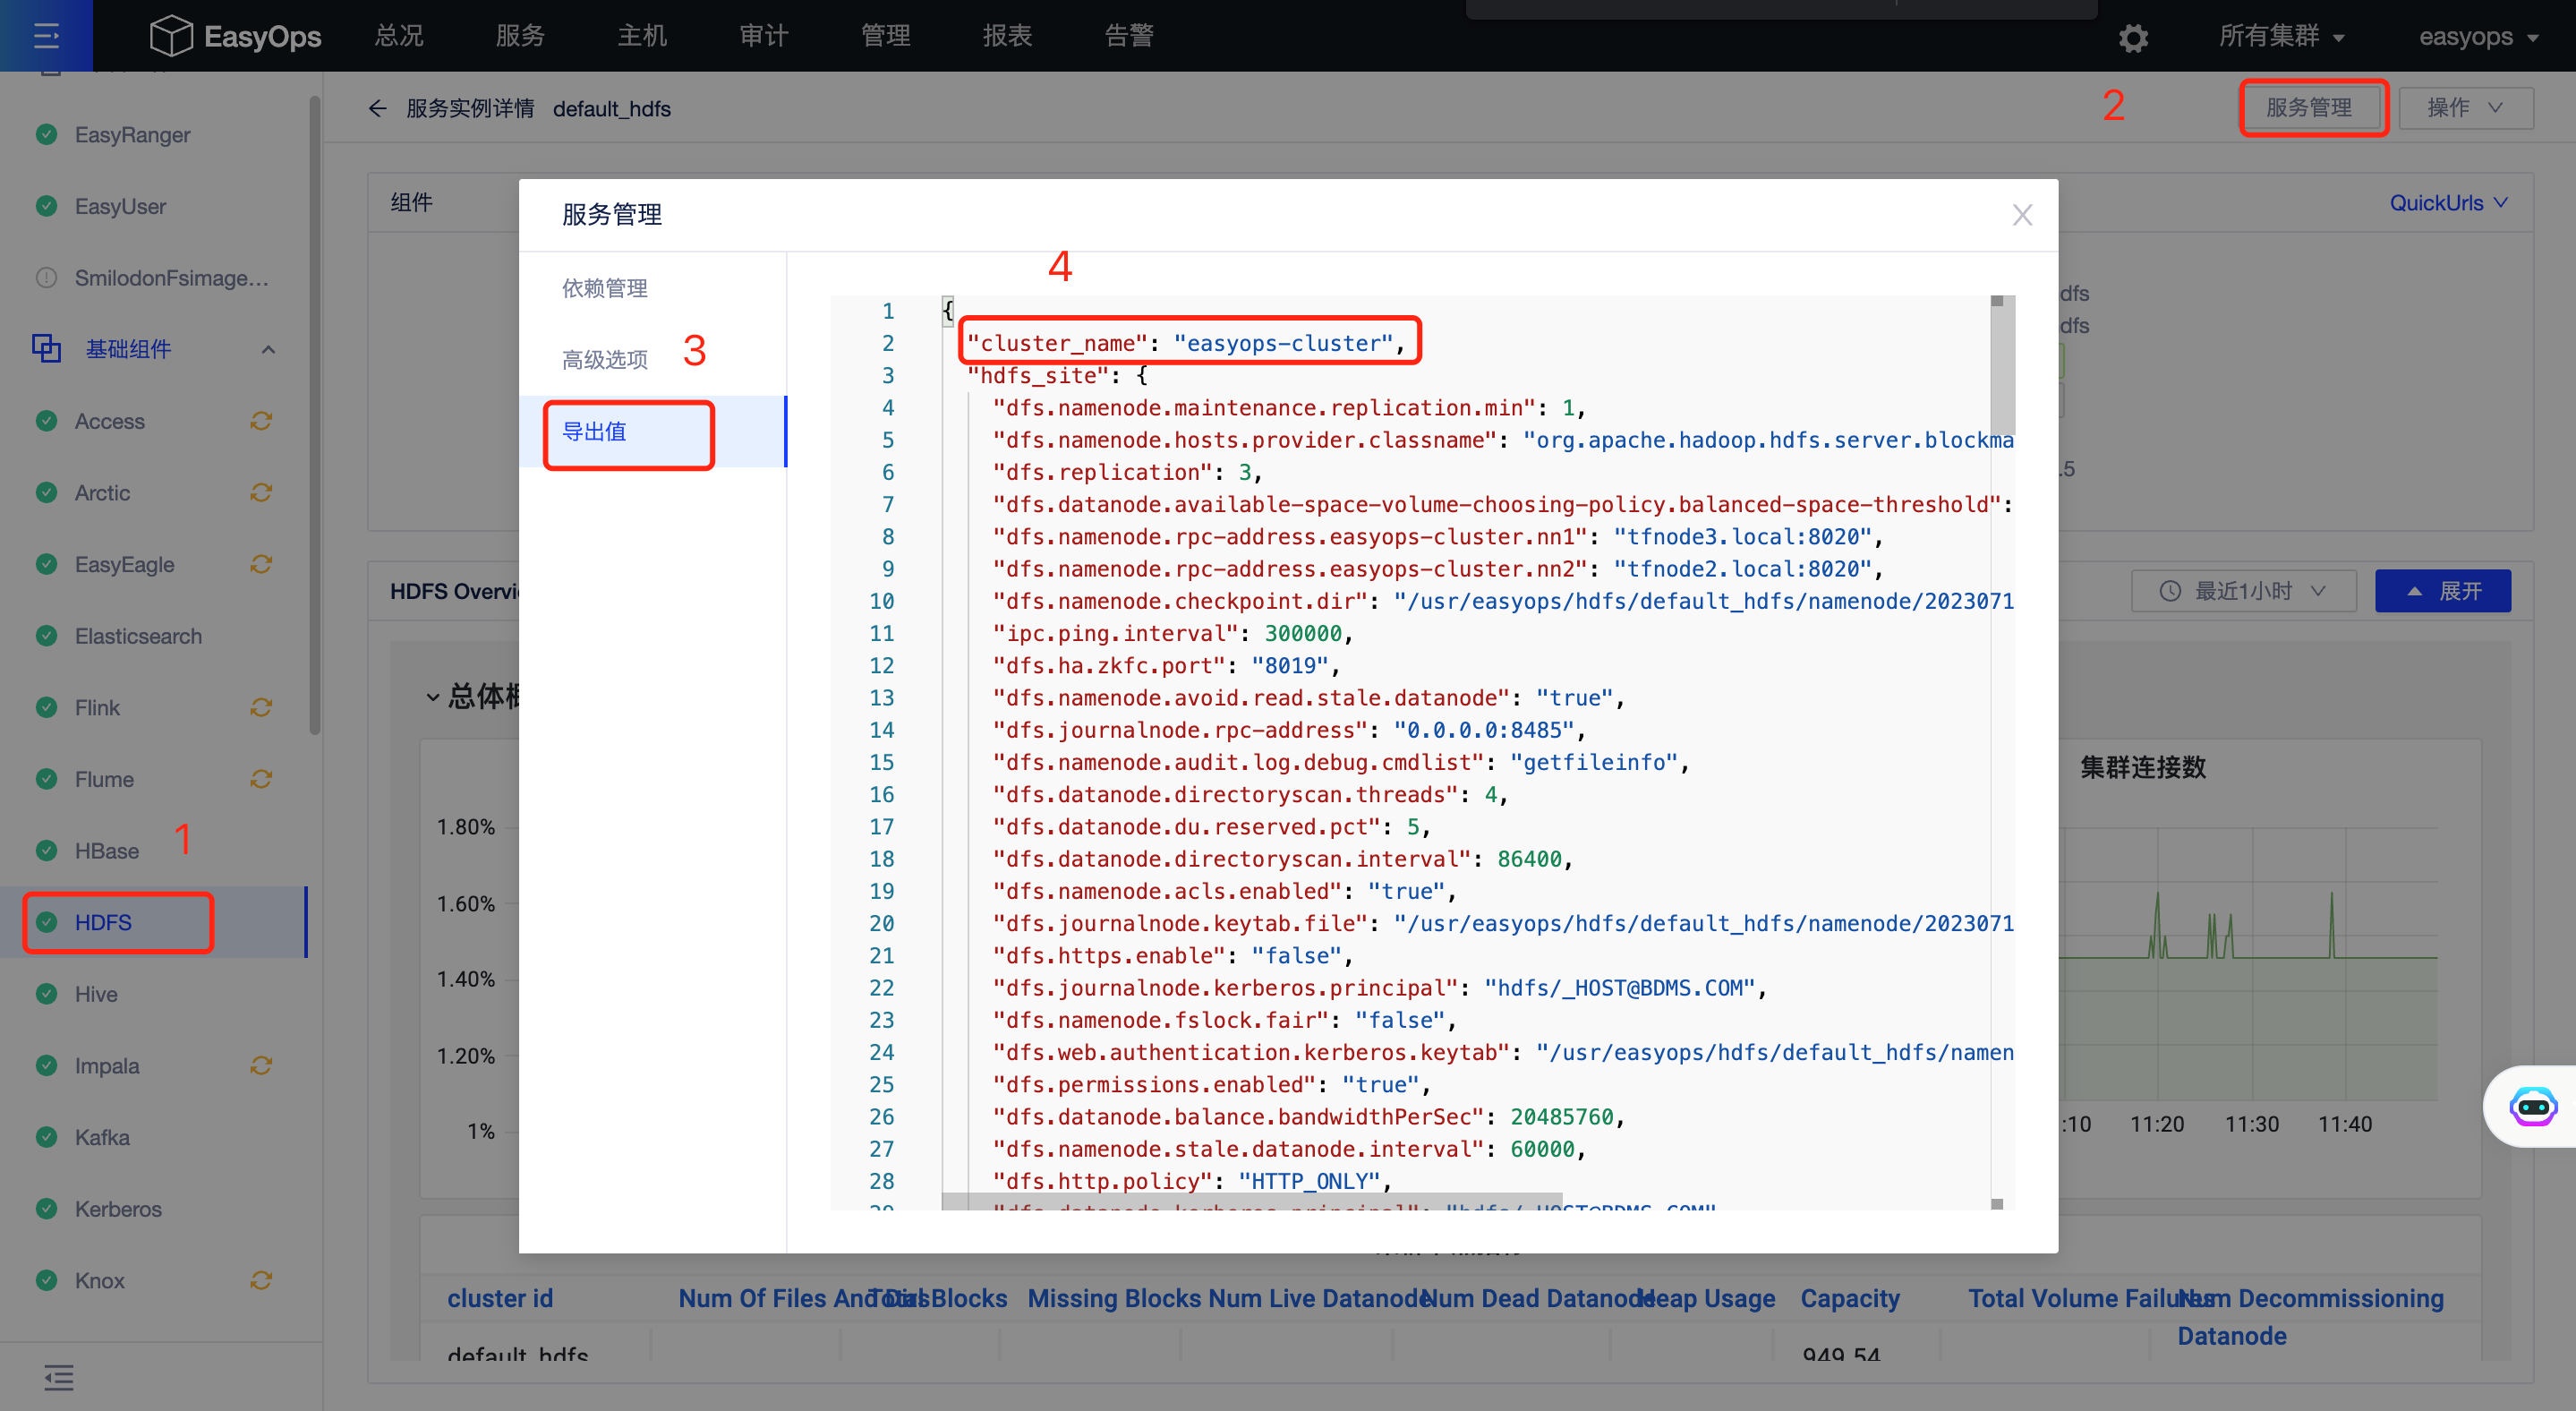
Task: Click the refresh icon next to Arctic
Action: click(261, 493)
